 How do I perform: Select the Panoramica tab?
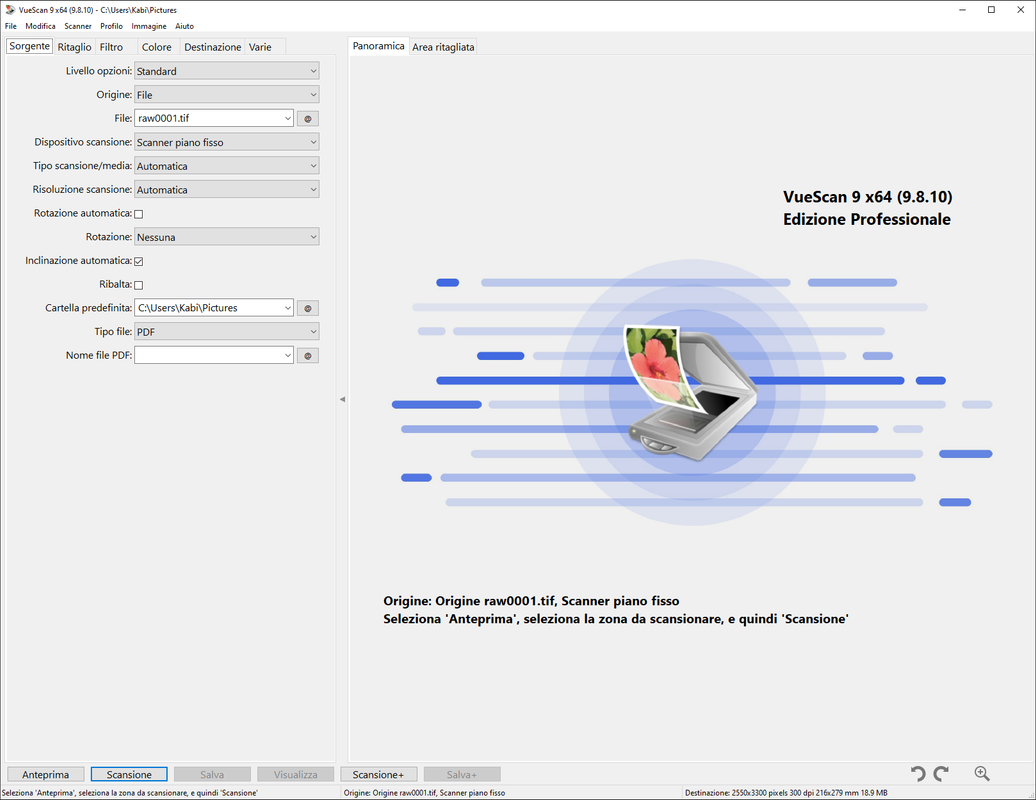(378, 46)
